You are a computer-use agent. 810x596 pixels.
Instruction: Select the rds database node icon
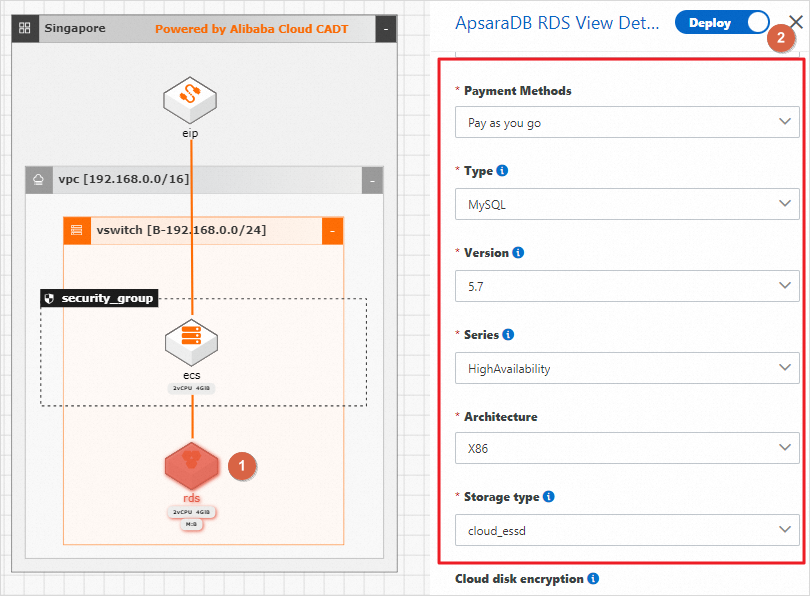click(x=192, y=465)
